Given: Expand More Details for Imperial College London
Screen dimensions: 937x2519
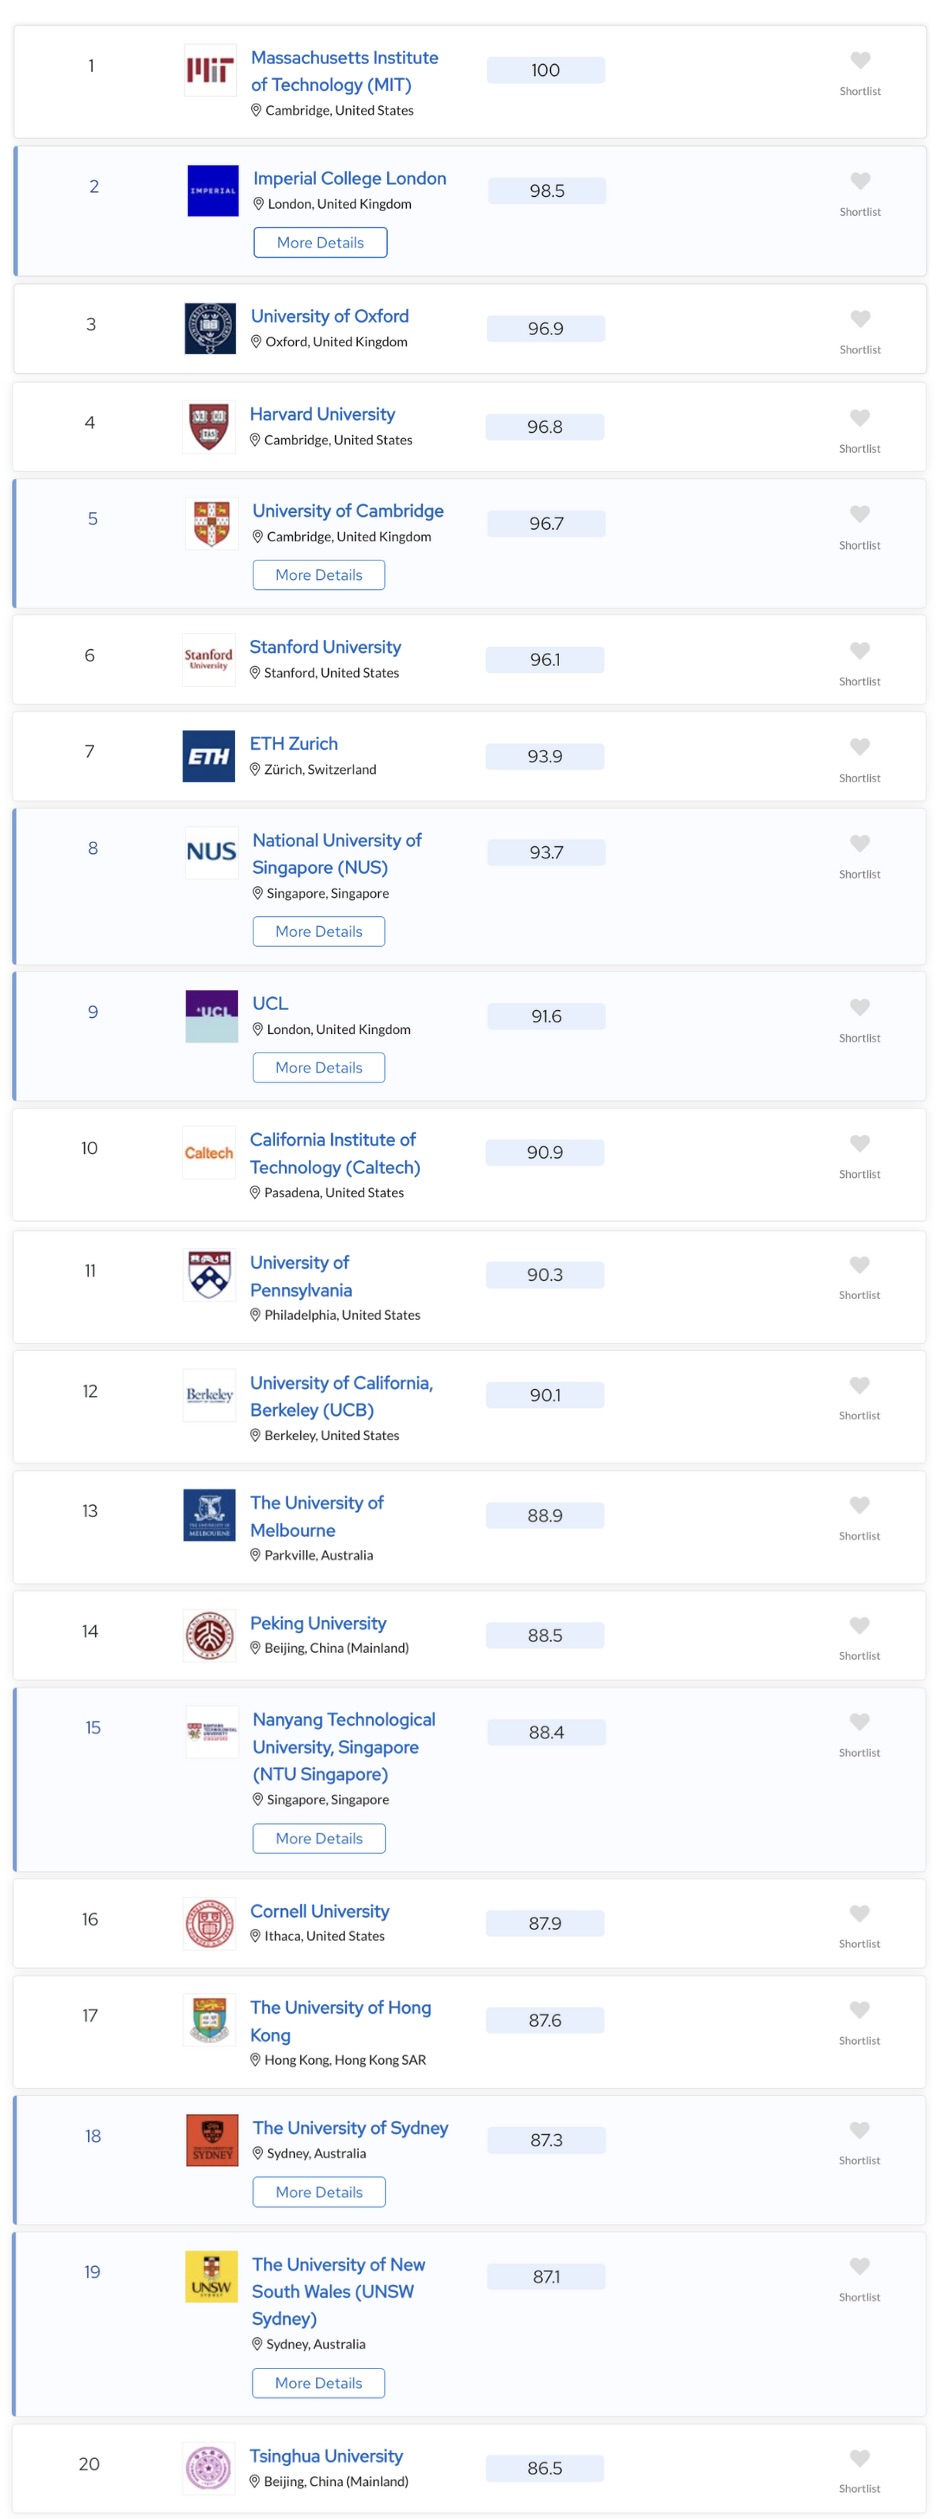Looking at the screenshot, I should 320,242.
